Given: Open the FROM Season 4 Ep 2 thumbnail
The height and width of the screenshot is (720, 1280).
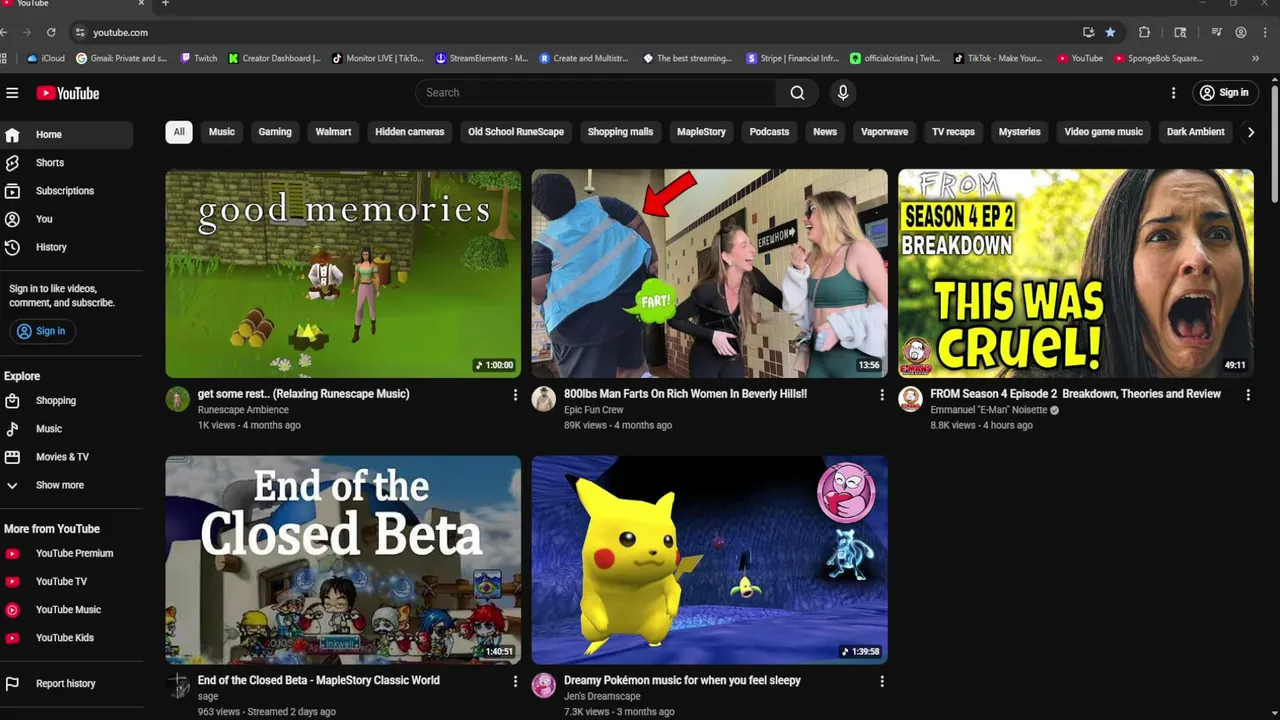Looking at the screenshot, I should pyautogui.click(x=1076, y=273).
